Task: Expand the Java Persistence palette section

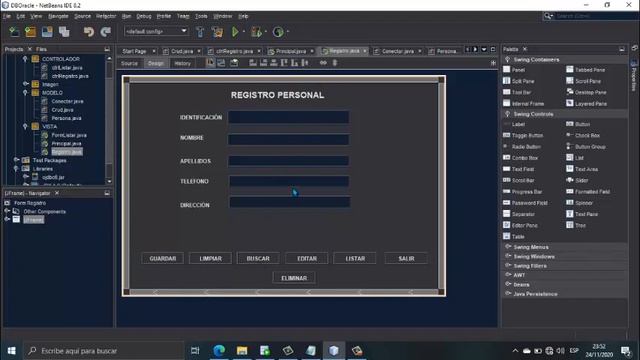Action: (508, 293)
